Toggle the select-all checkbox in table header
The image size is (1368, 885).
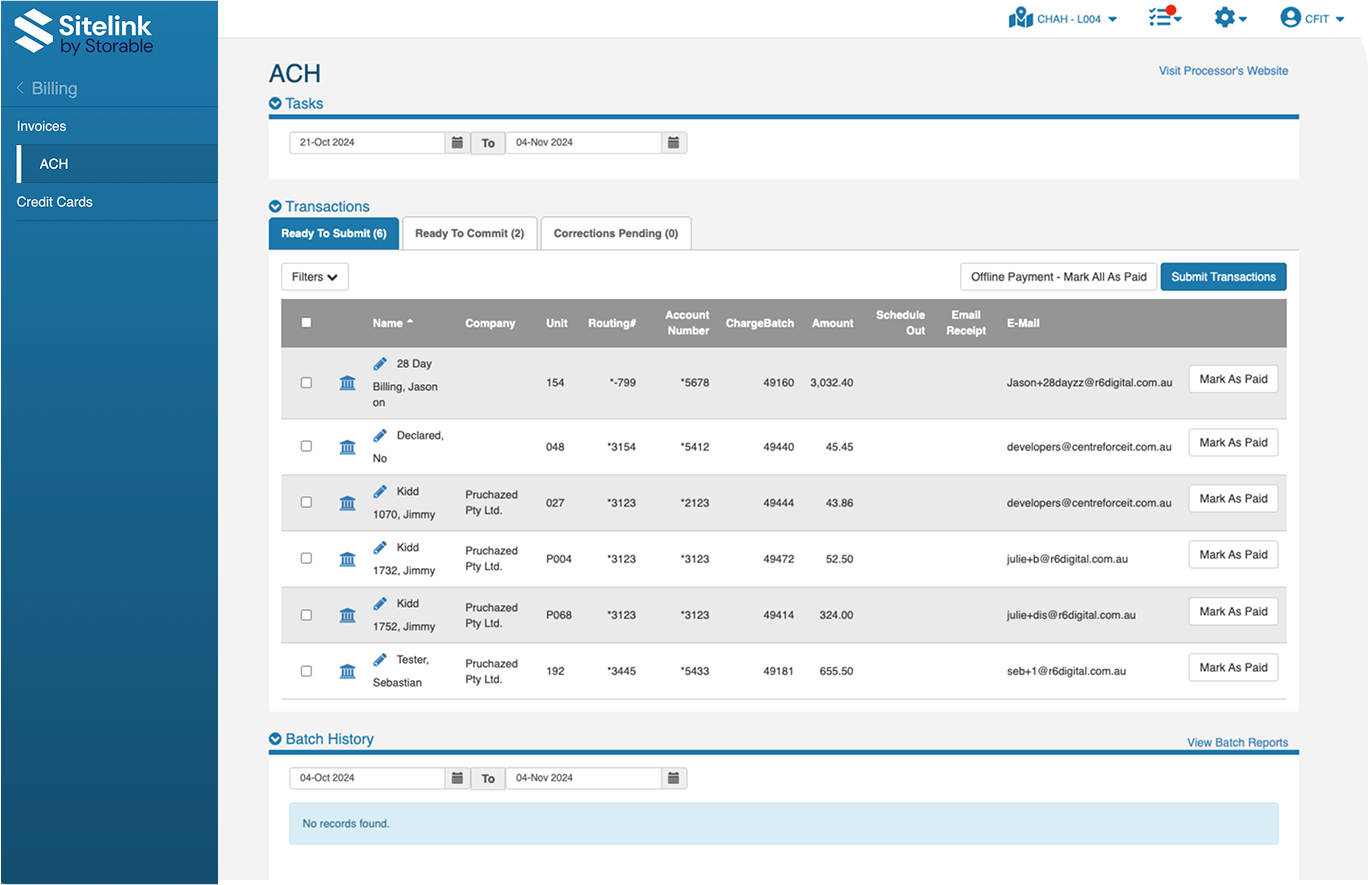click(x=306, y=323)
